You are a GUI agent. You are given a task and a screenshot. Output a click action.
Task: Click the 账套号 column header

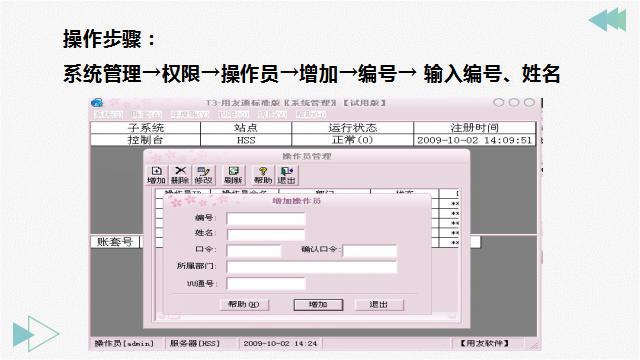[x=115, y=242]
